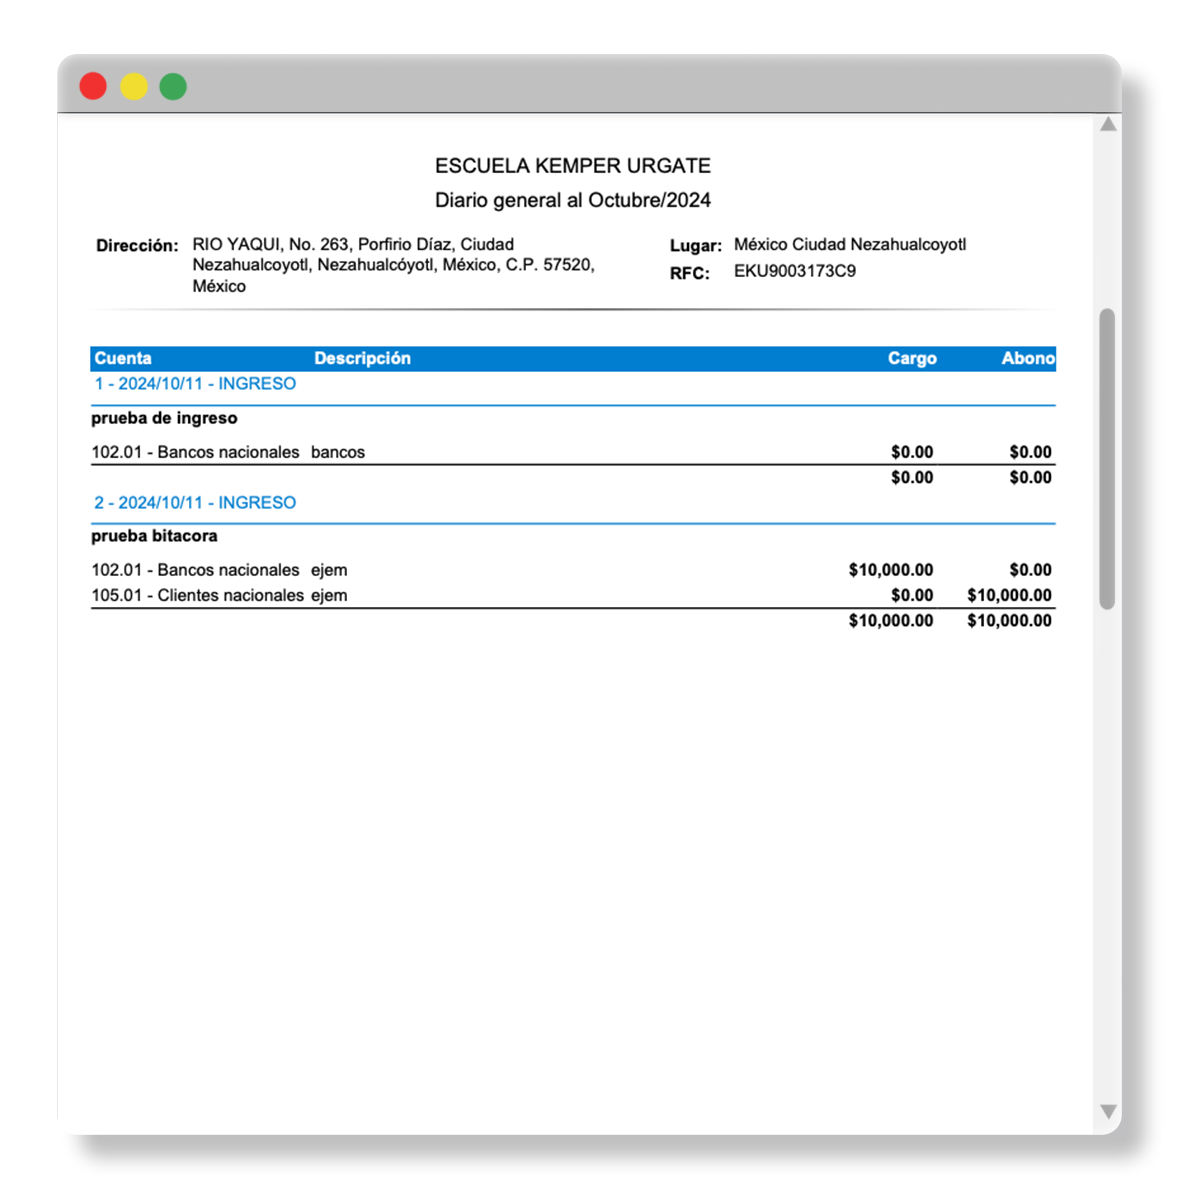
Task: Click the Lugar value México Ciudad Nezahualcoyotl
Action: click(x=849, y=245)
